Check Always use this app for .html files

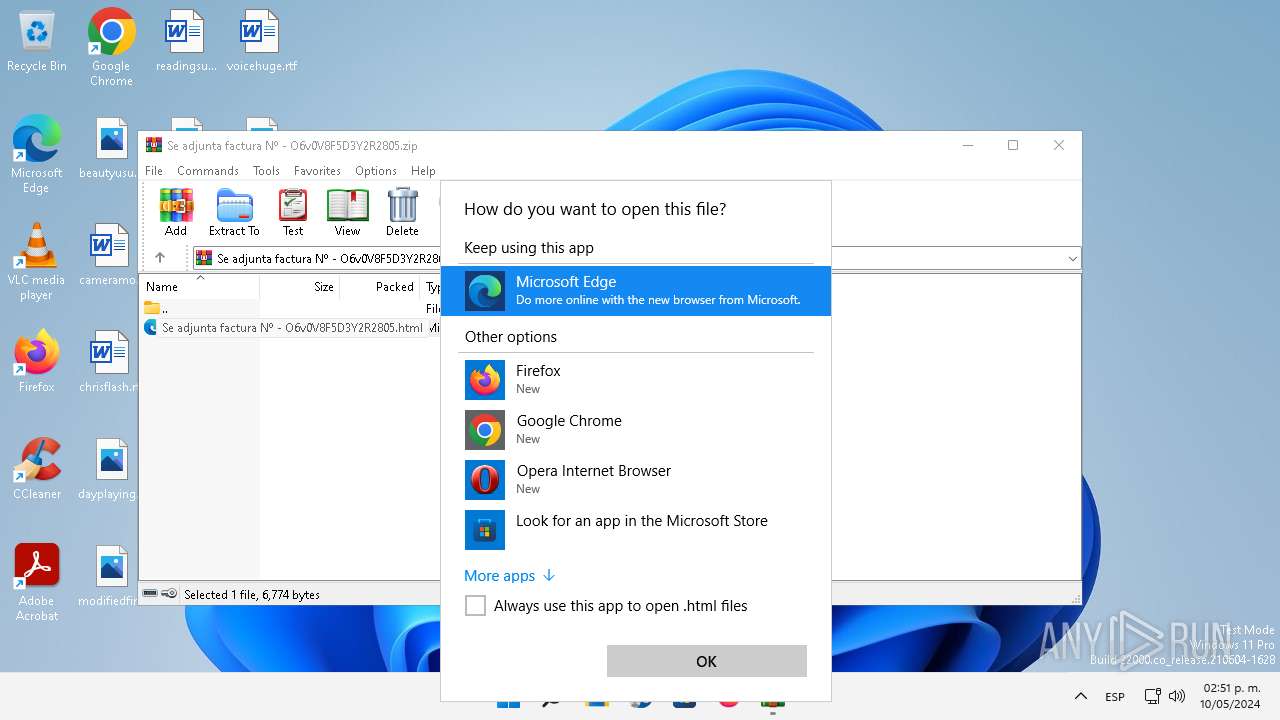click(476, 606)
